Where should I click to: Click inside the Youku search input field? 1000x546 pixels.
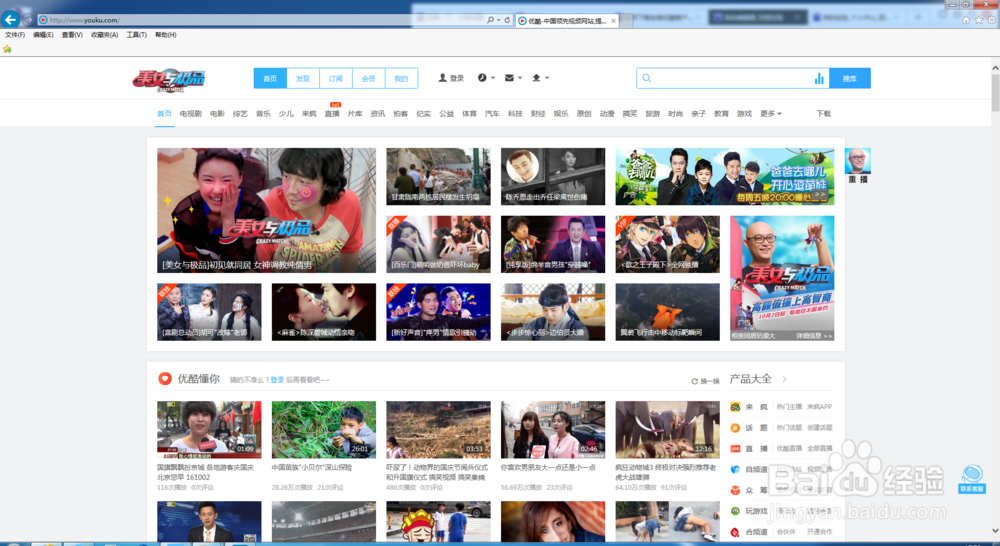coord(732,78)
